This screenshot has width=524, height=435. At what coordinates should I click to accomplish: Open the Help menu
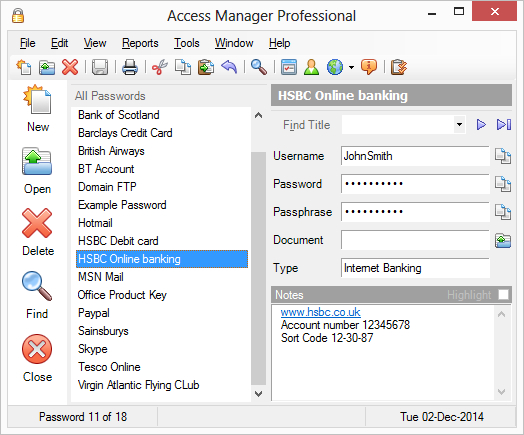pyautogui.click(x=279, y=43)
